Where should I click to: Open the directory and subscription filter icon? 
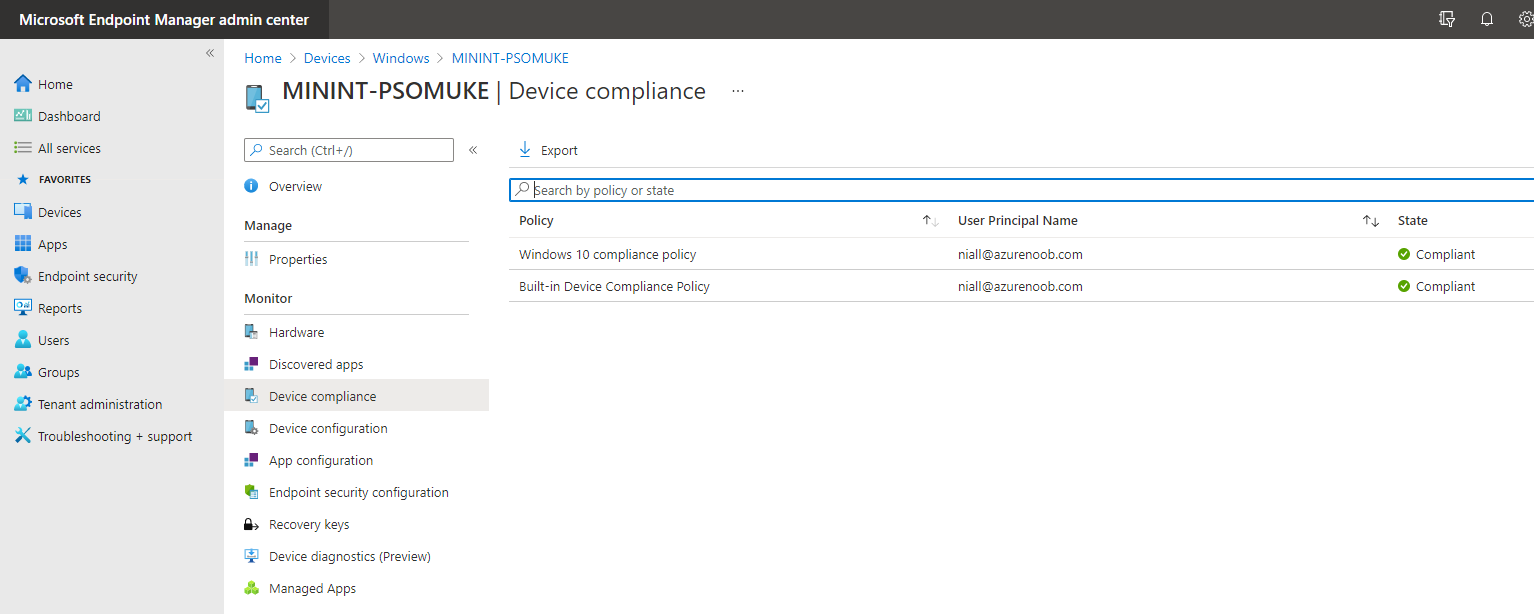(1447, 19)
